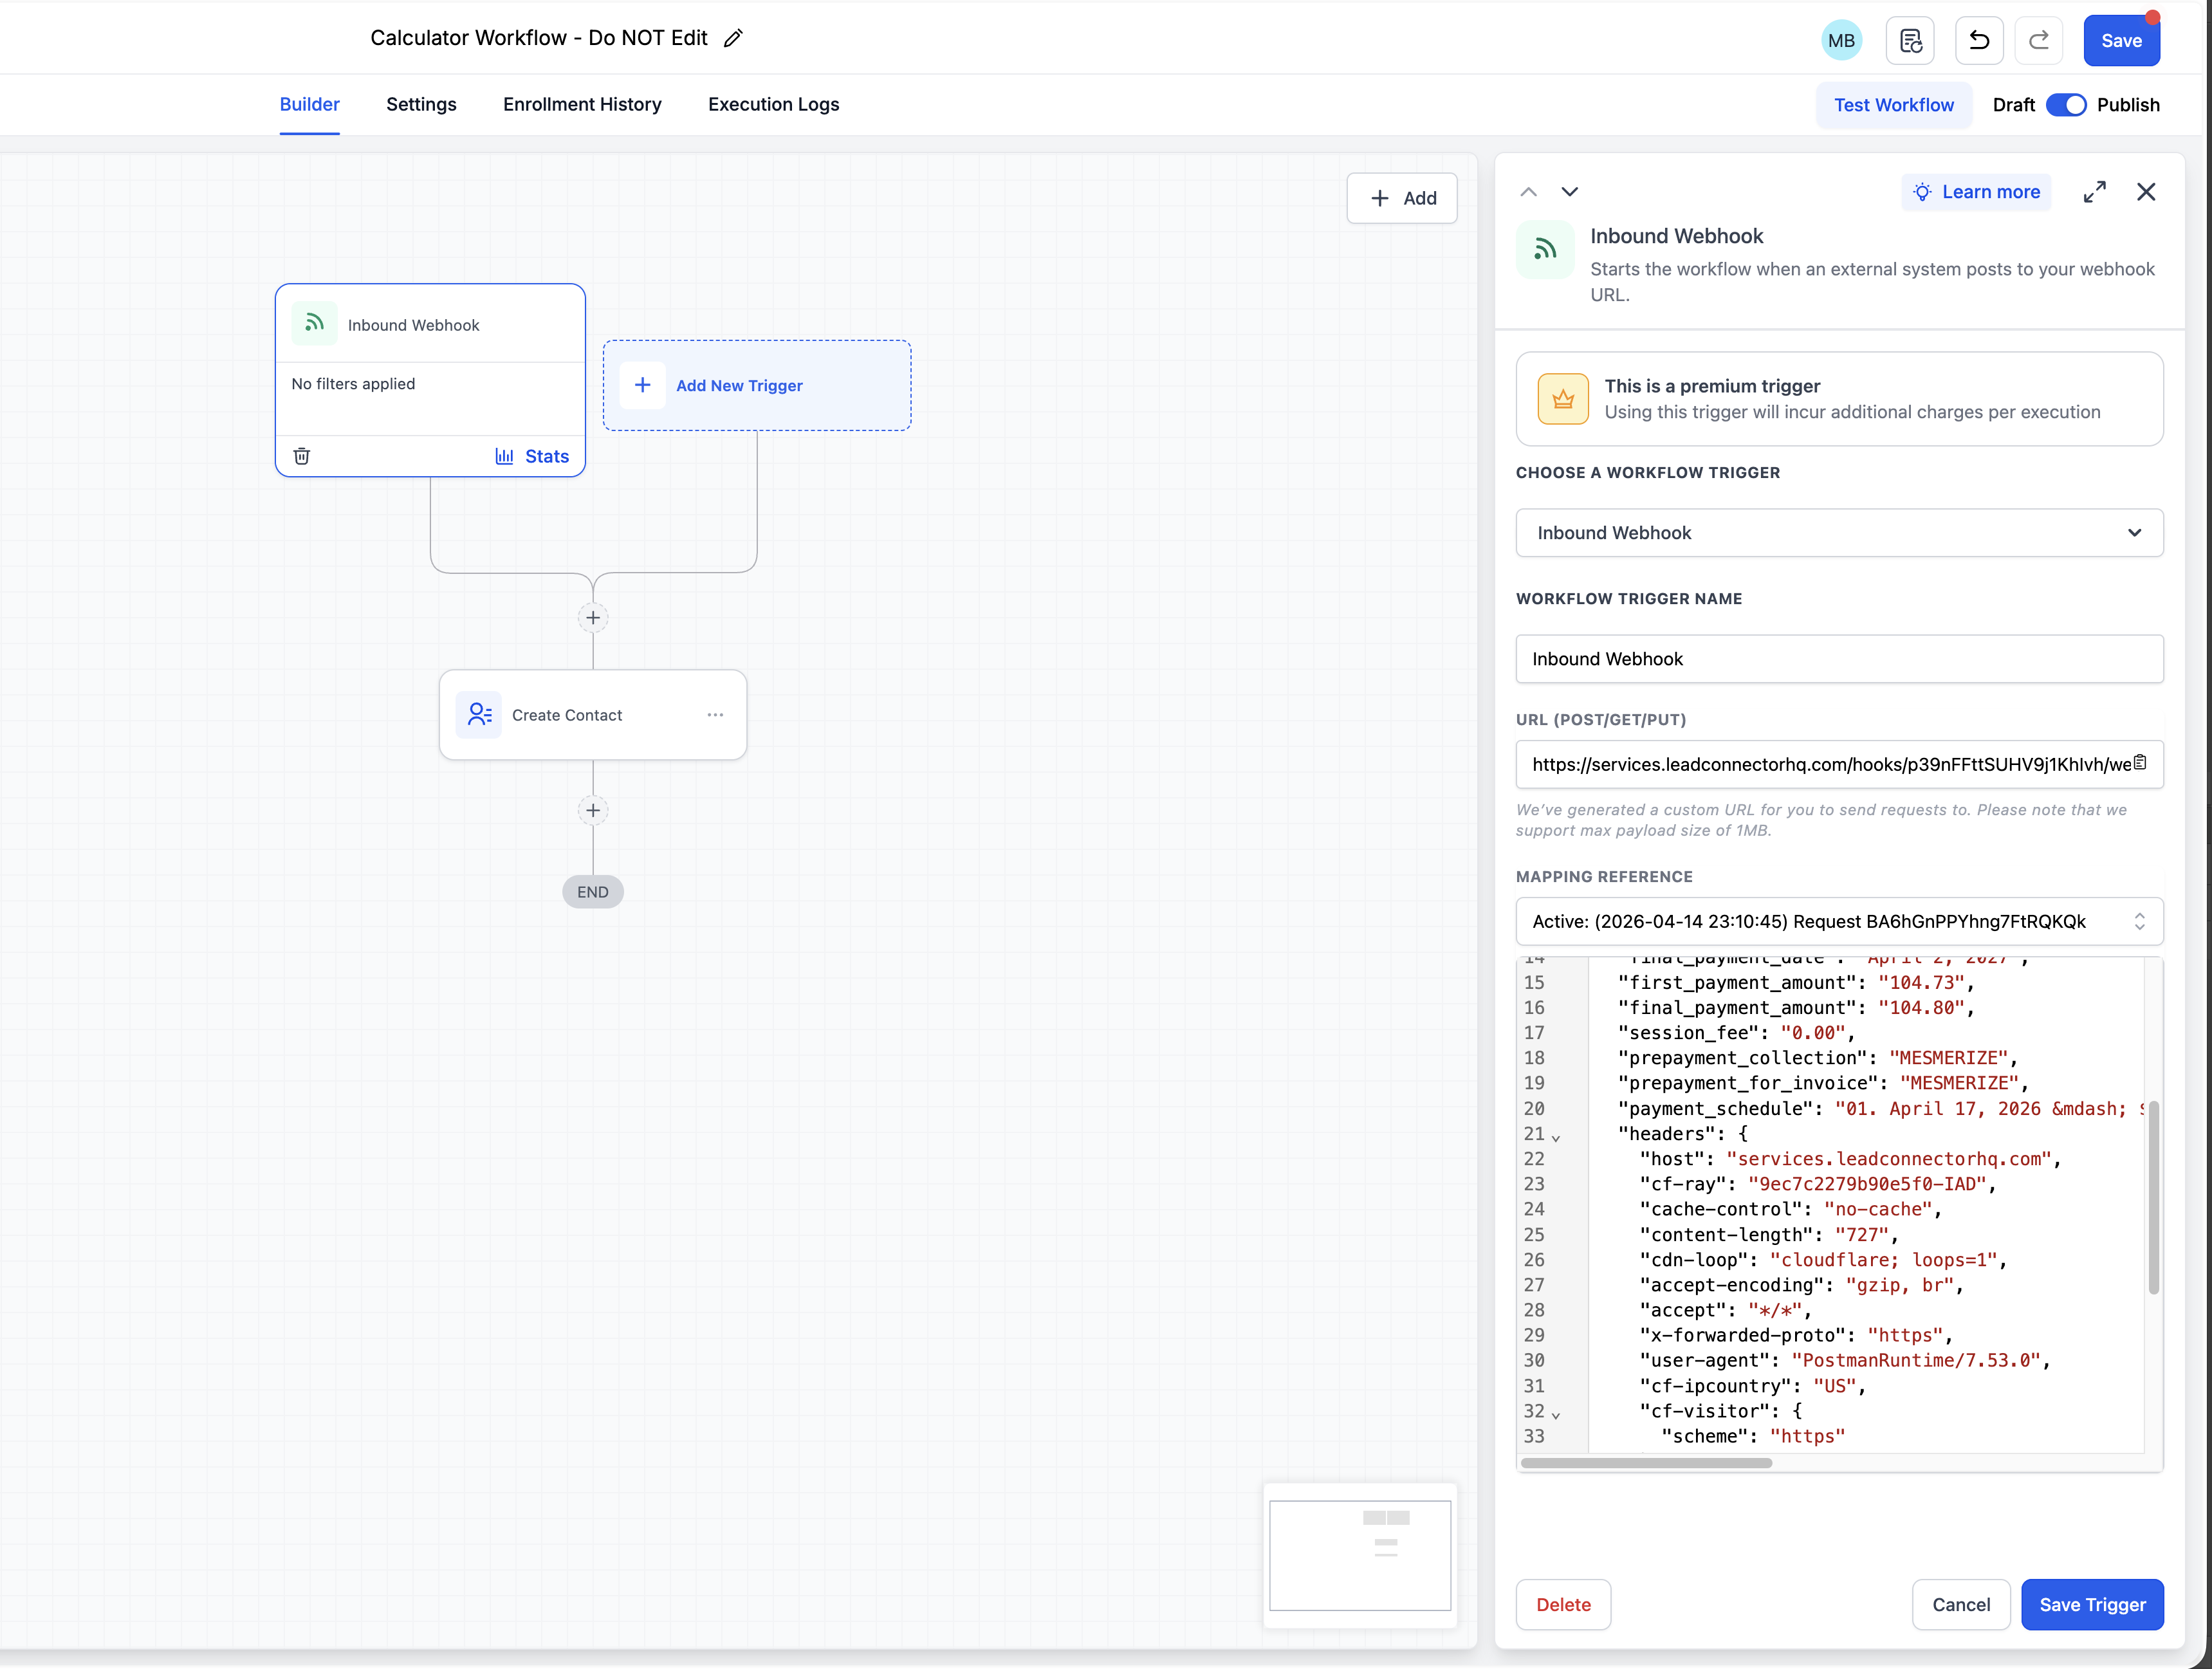The height and width of the screenshot is (1669, 2212).
Task: Add a step below Create Contact
Action: (x=593, y=811)
